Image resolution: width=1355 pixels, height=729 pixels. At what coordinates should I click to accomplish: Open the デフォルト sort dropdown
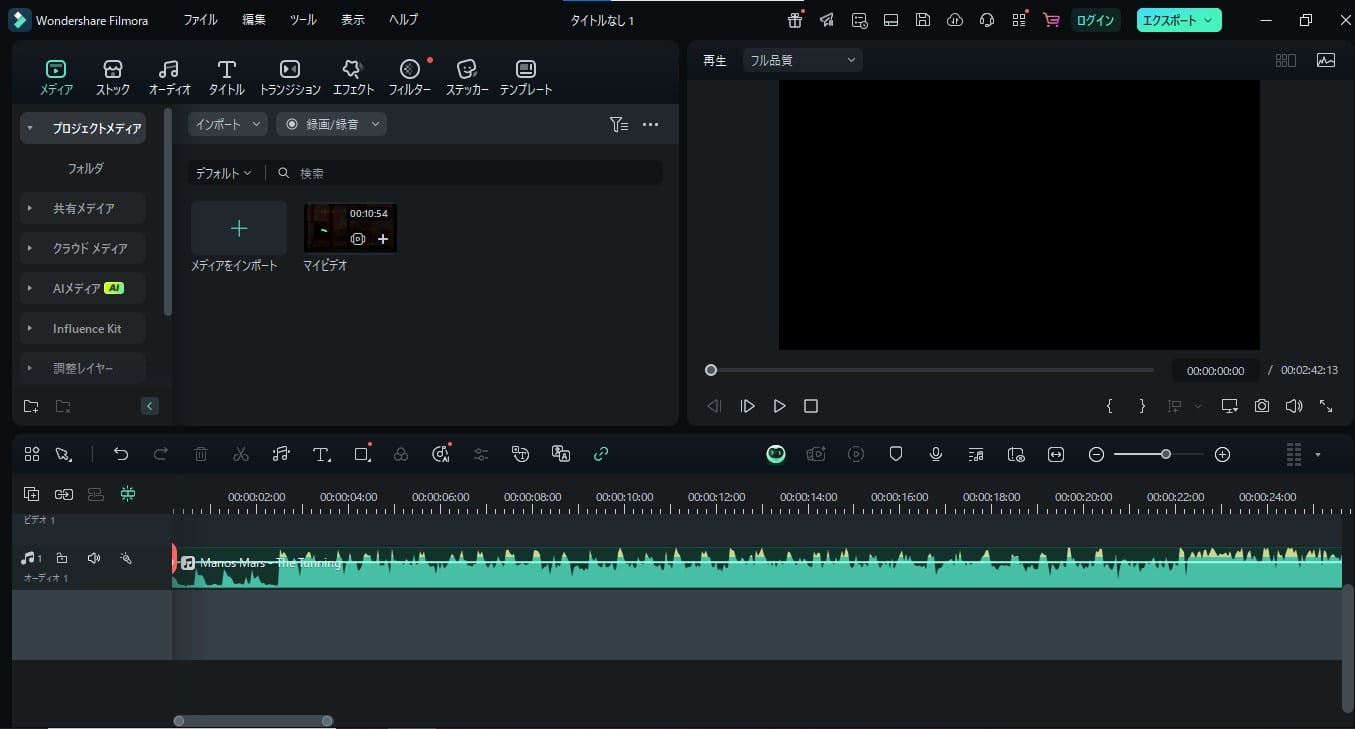pyautogui.click(x=223, y=173)
